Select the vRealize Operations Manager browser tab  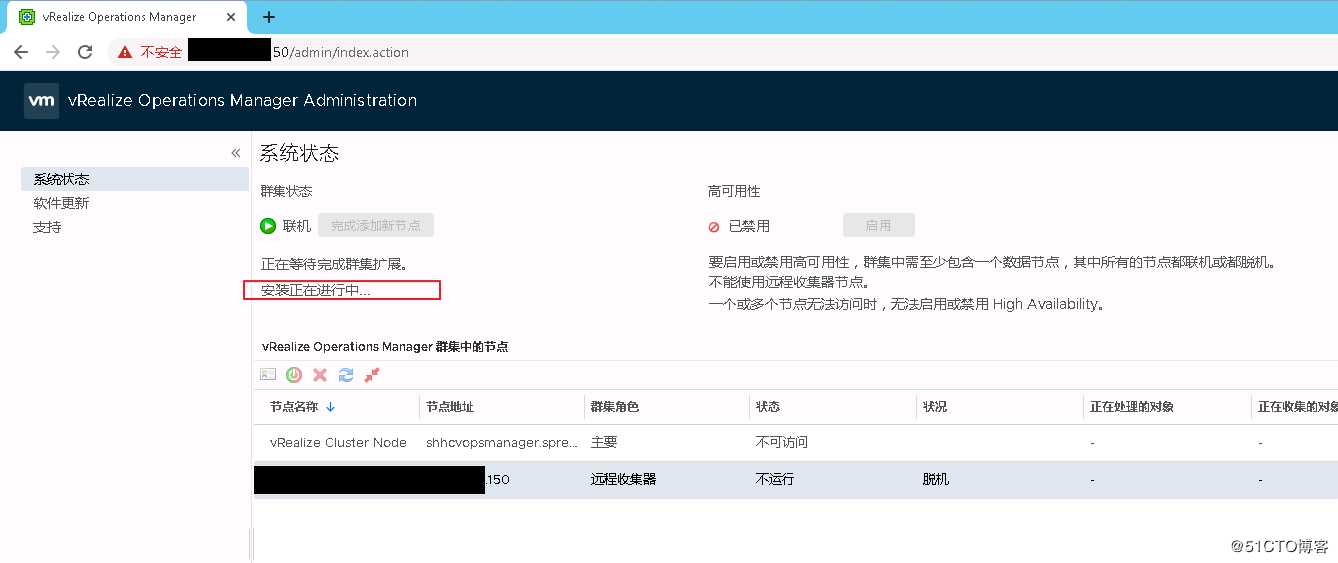(129, 17)
